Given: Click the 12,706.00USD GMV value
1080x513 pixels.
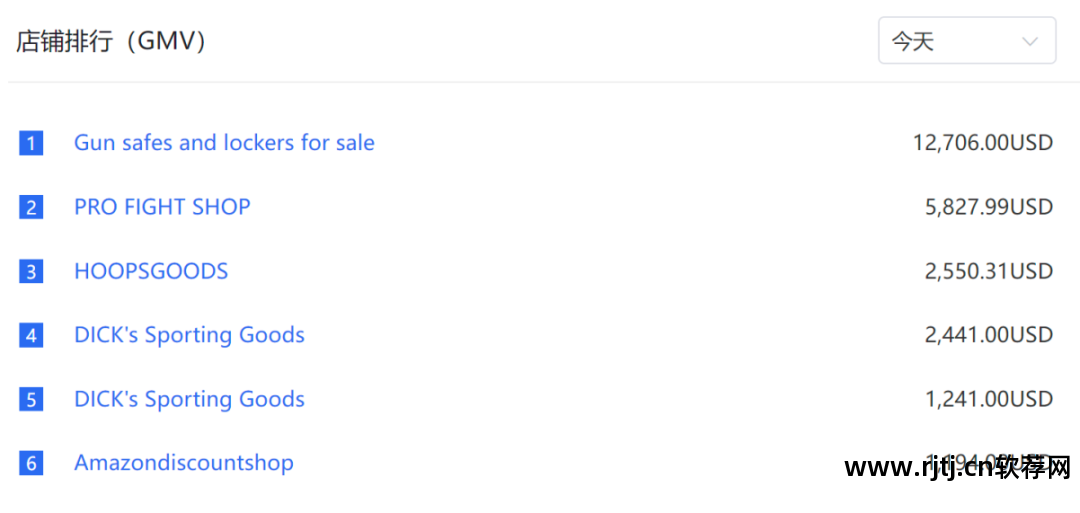Looking at the screenshot, I should (982, 143).
